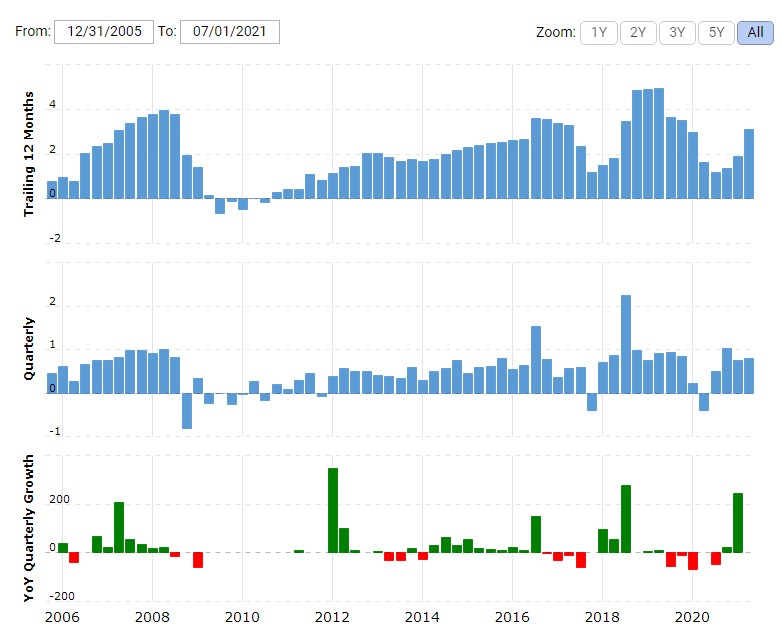Image resolution: width=782 pixels, height=626 pixels.
Task: Click the green YoY growth bar in 2021
Action: pyautogui.click(x=738, y=523)
